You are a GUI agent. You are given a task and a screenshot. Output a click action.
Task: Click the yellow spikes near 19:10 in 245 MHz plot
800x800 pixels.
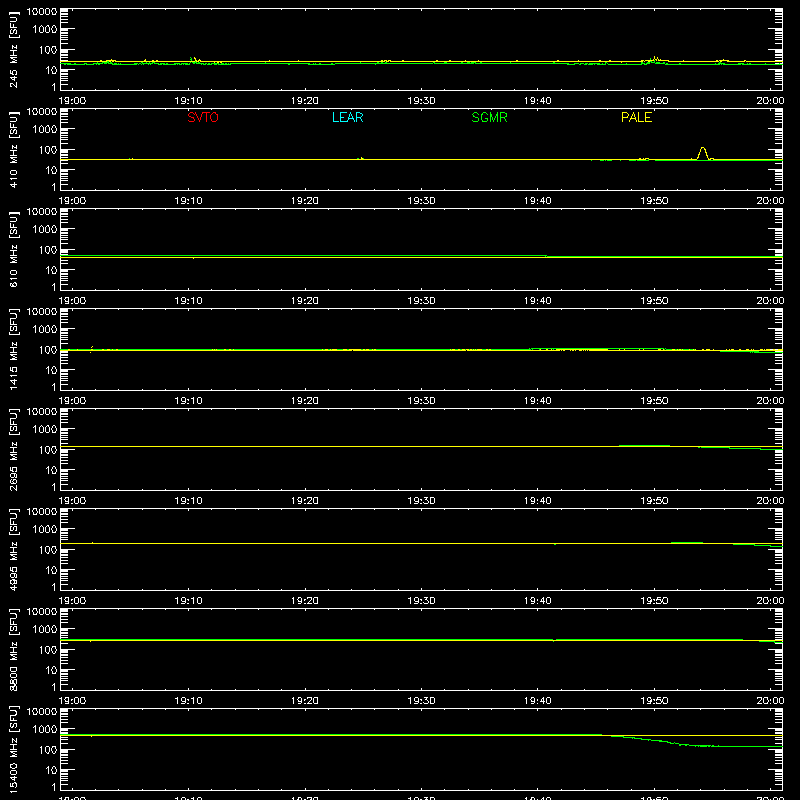tap(195, 60)
